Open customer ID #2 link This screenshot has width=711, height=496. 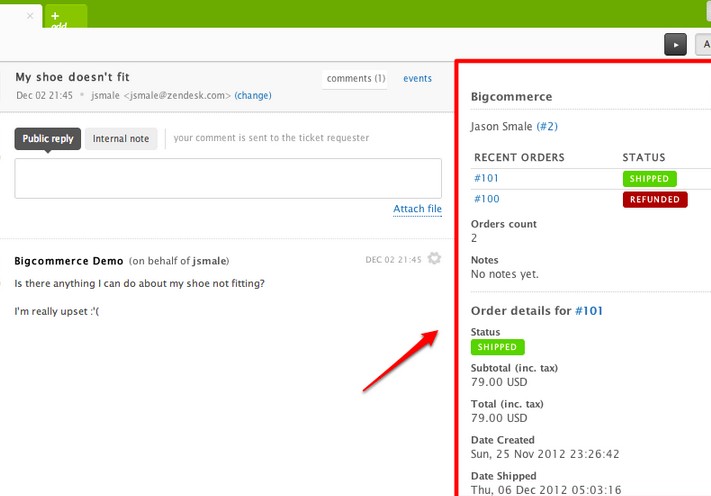[x=547, y=126]
